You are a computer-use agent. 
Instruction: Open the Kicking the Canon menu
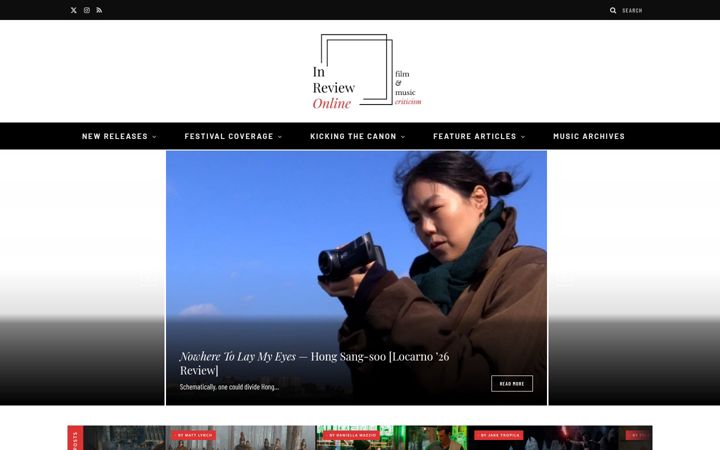tap(353, 136)
